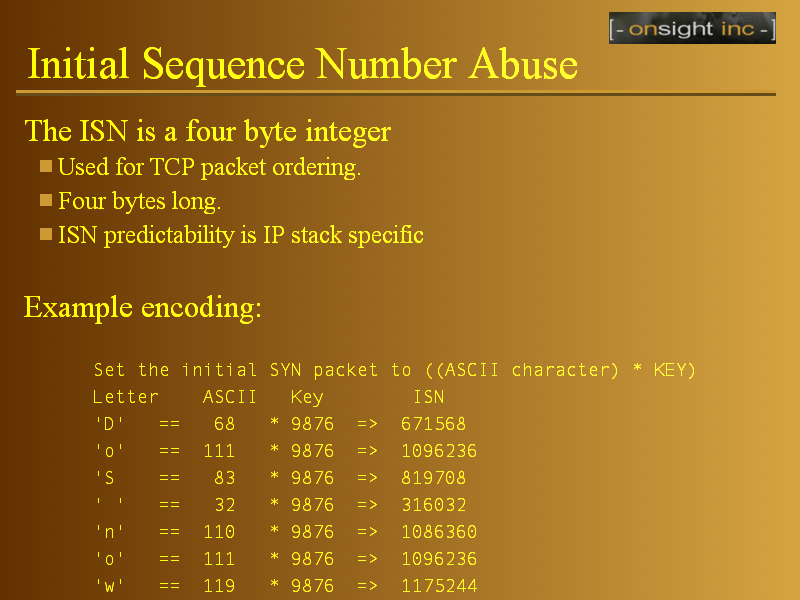Click the ISN value 1086360
Viewport: 800px width, 600px height.
click(x=439, y=532)
